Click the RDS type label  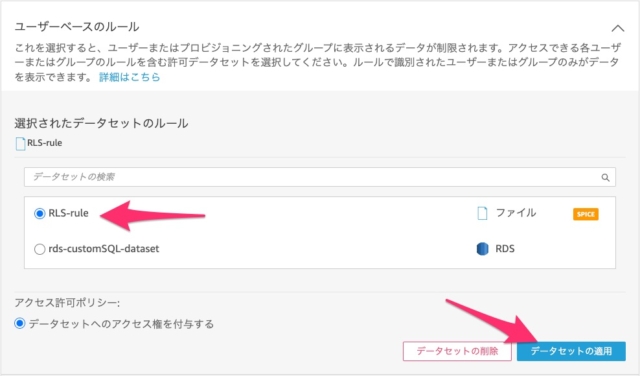pyautogui.click(x=505, y=249)
